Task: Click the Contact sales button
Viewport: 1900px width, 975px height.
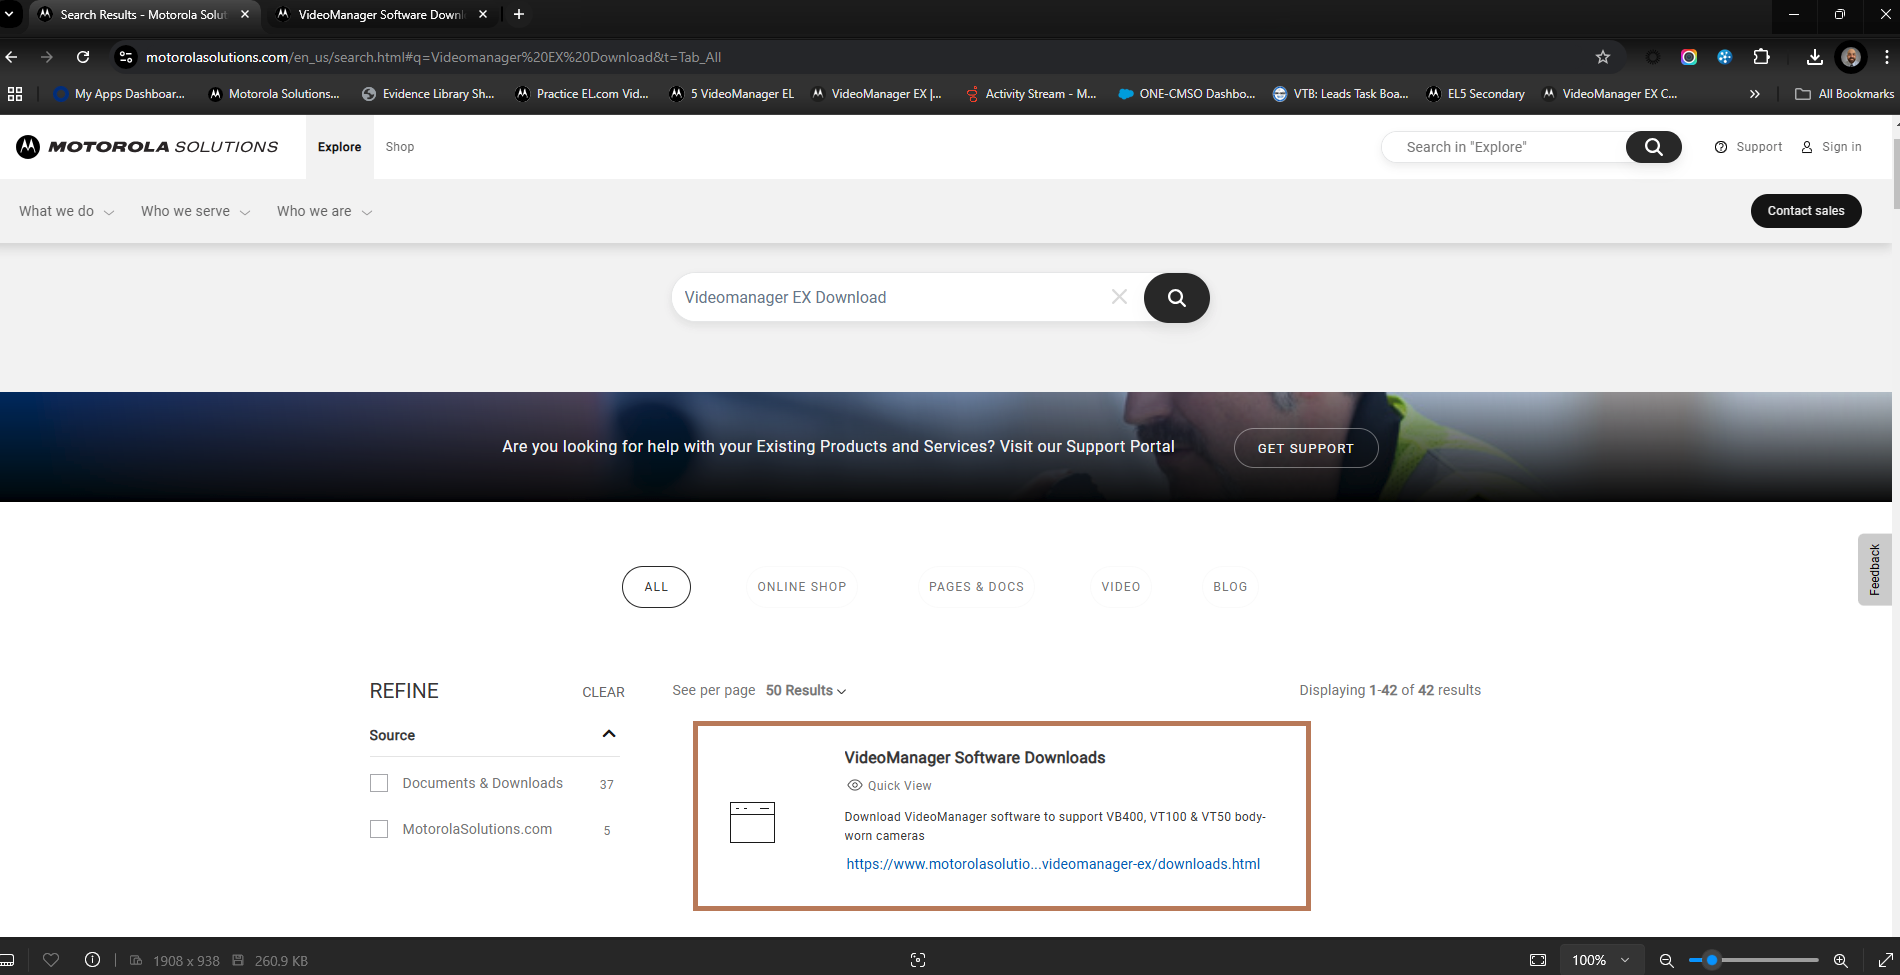Action: tap(1806, 211)
